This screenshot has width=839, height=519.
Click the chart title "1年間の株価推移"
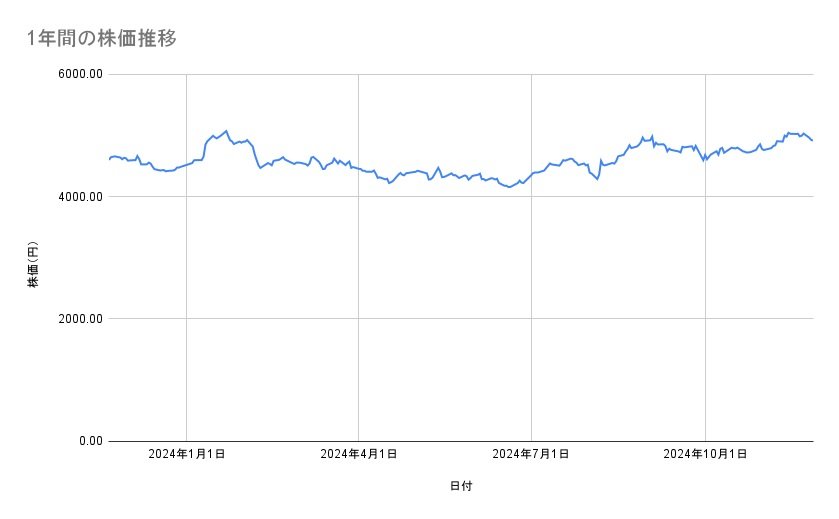pos(102,39)
